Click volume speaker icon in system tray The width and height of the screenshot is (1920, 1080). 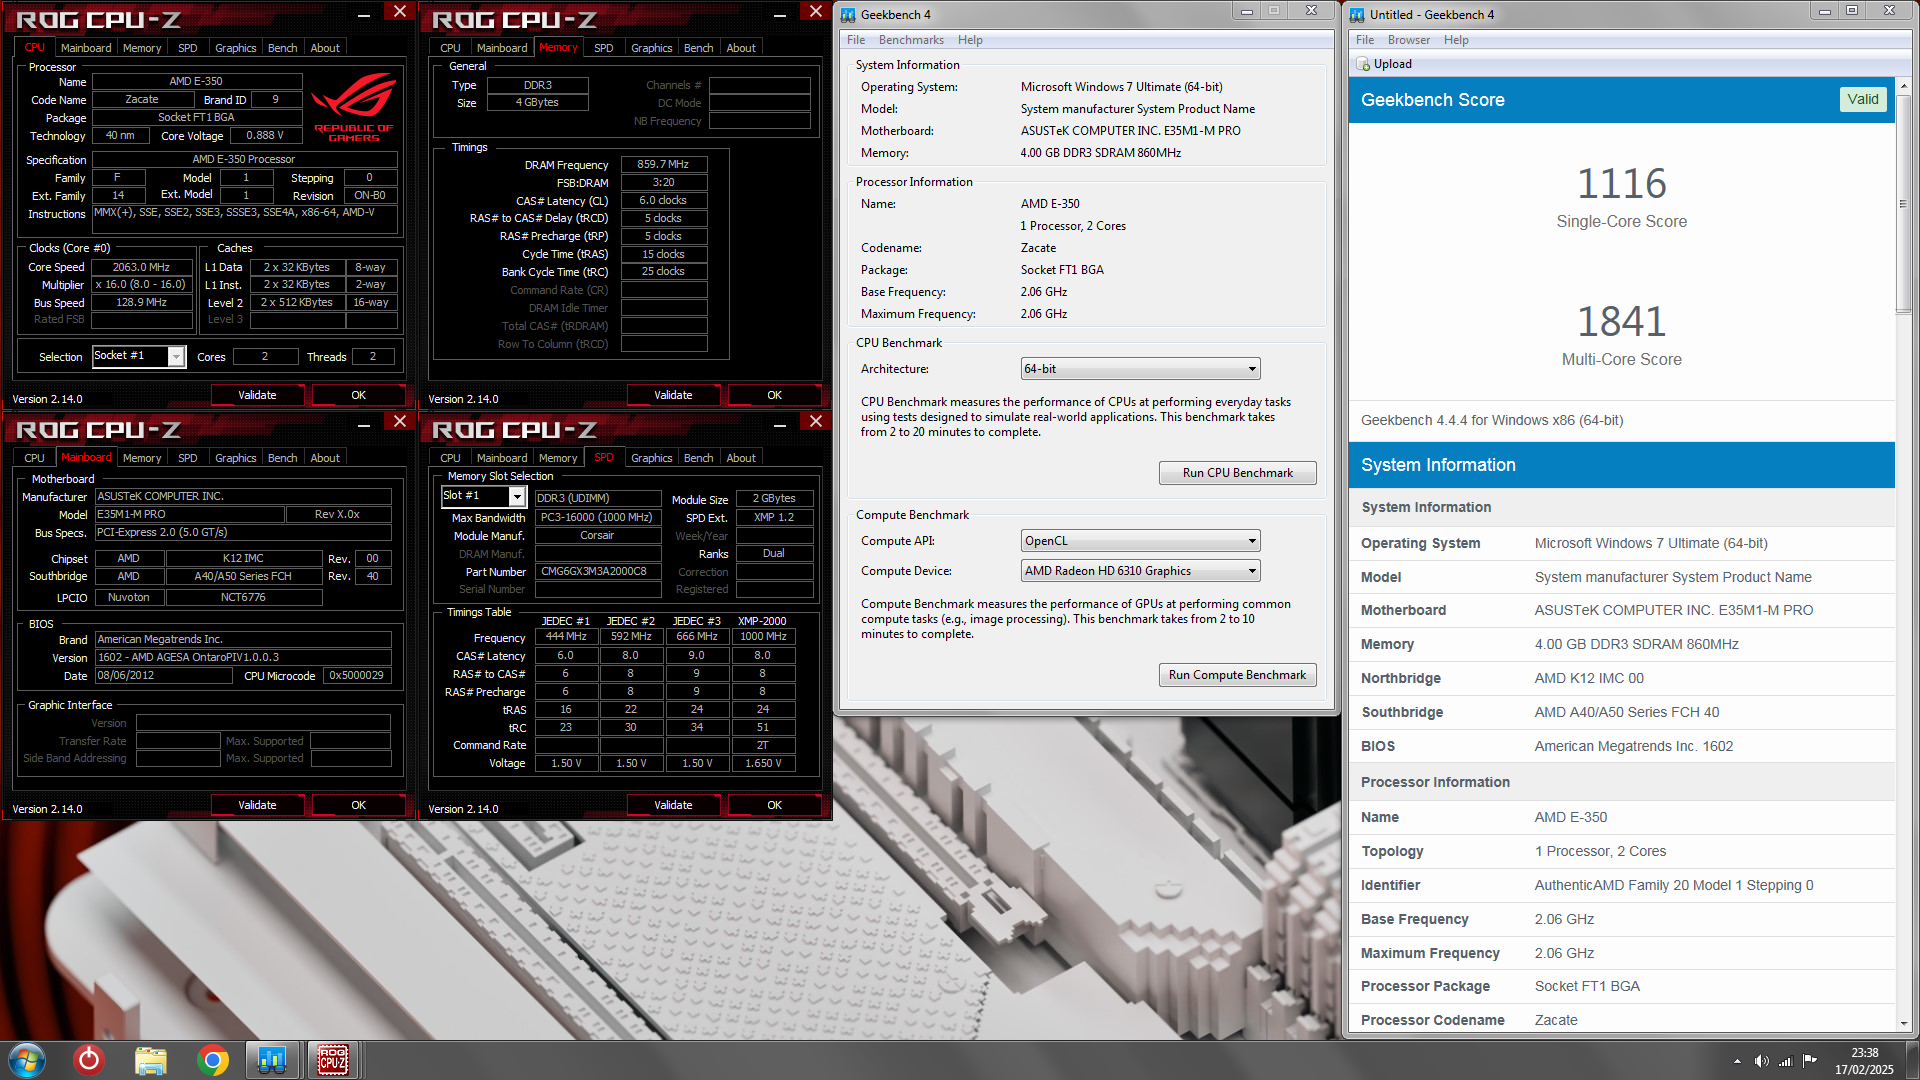click(x=1761, y=1061)
